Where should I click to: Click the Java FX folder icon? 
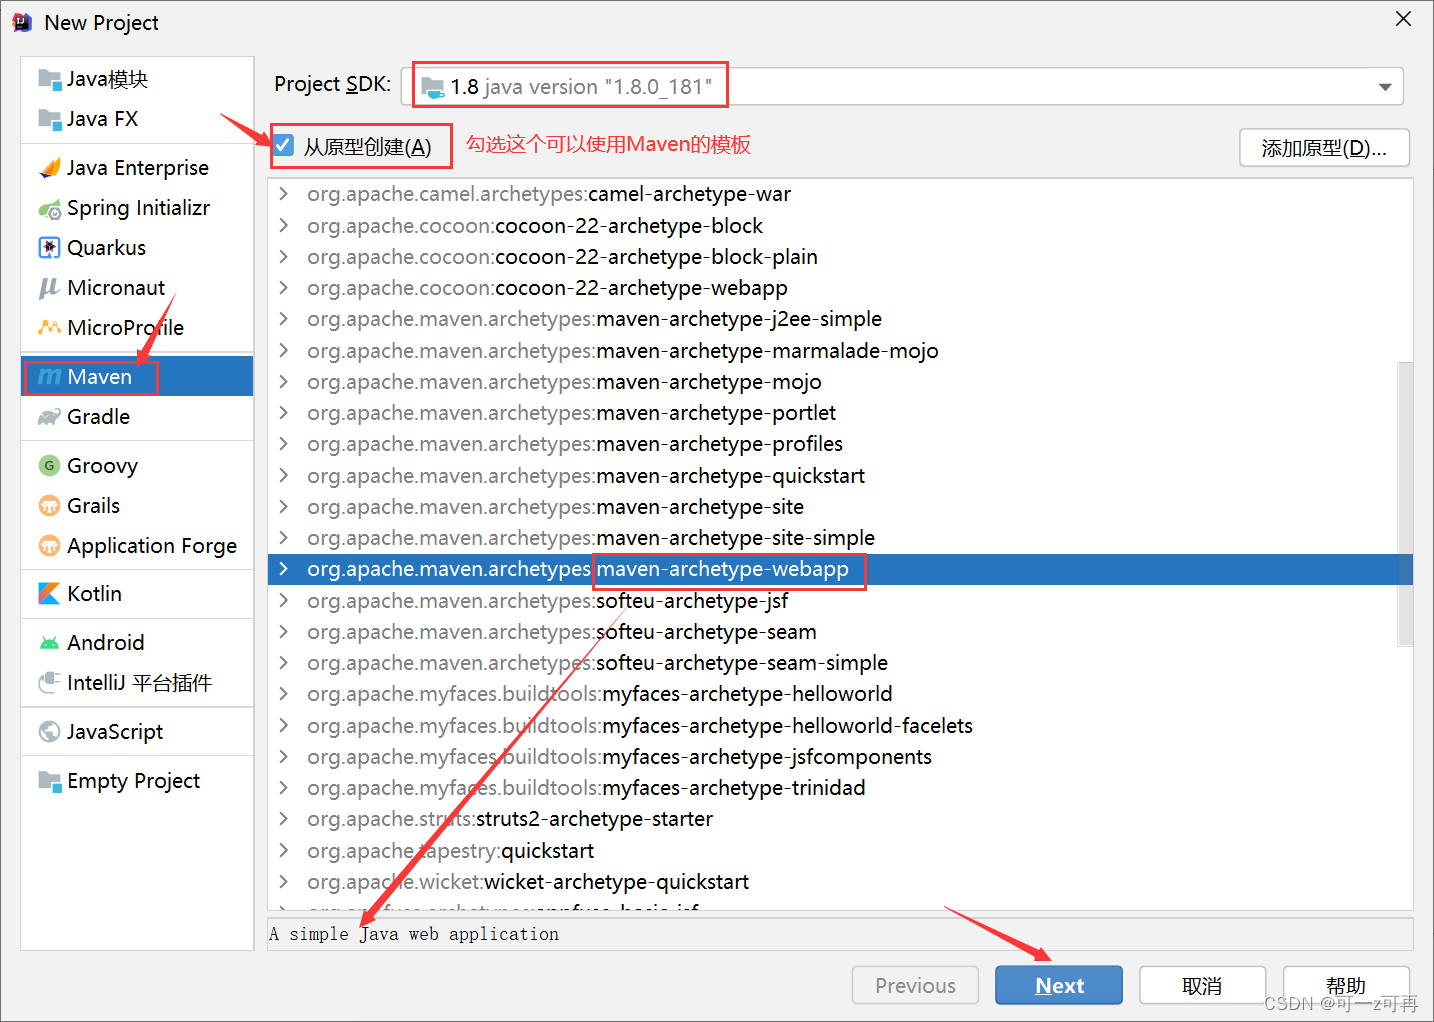coord(49,119)
